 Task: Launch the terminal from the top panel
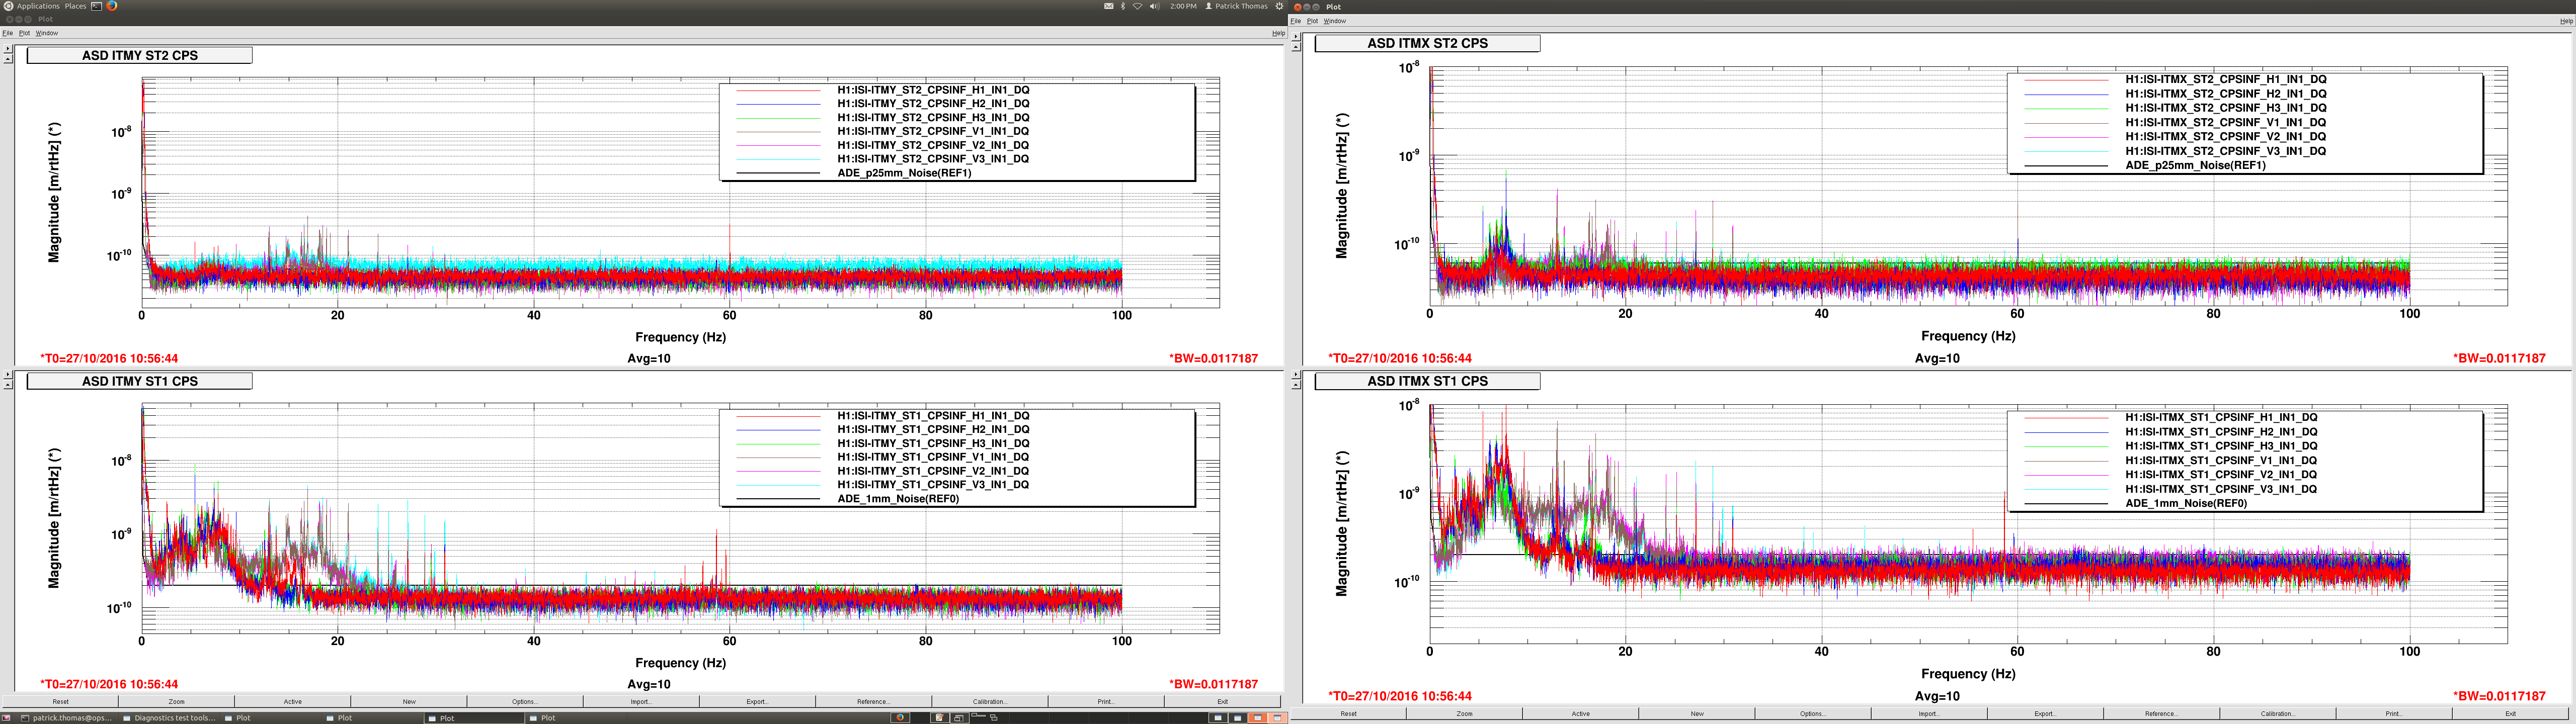97,6
